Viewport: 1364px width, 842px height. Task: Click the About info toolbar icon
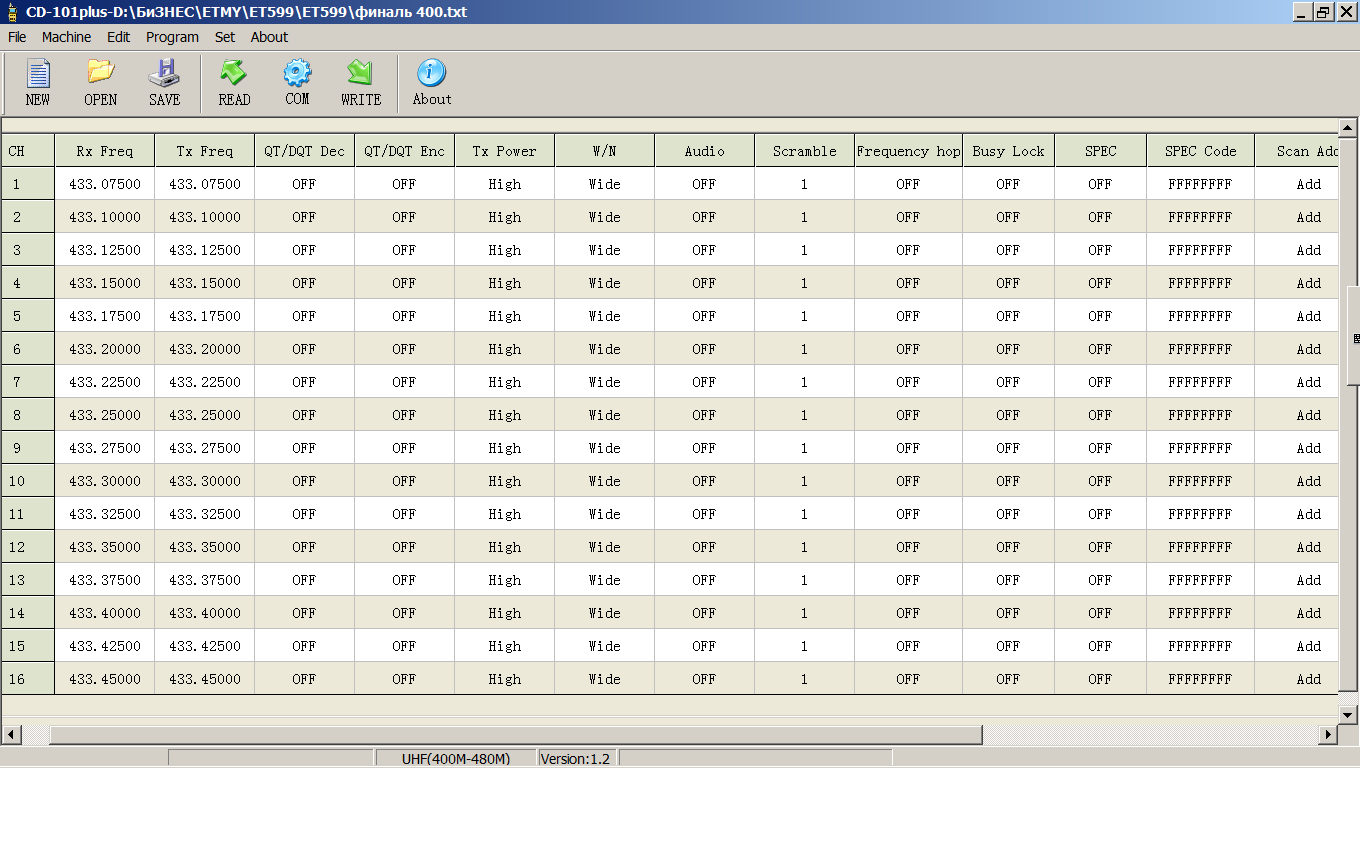pyautogui.click(x=432, y=83)
